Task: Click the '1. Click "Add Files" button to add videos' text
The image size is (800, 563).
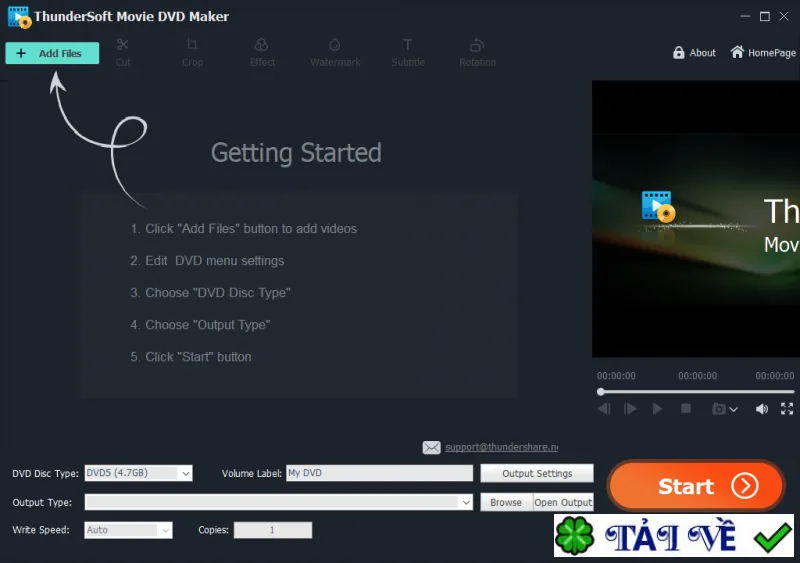Action: coord(243,229)
